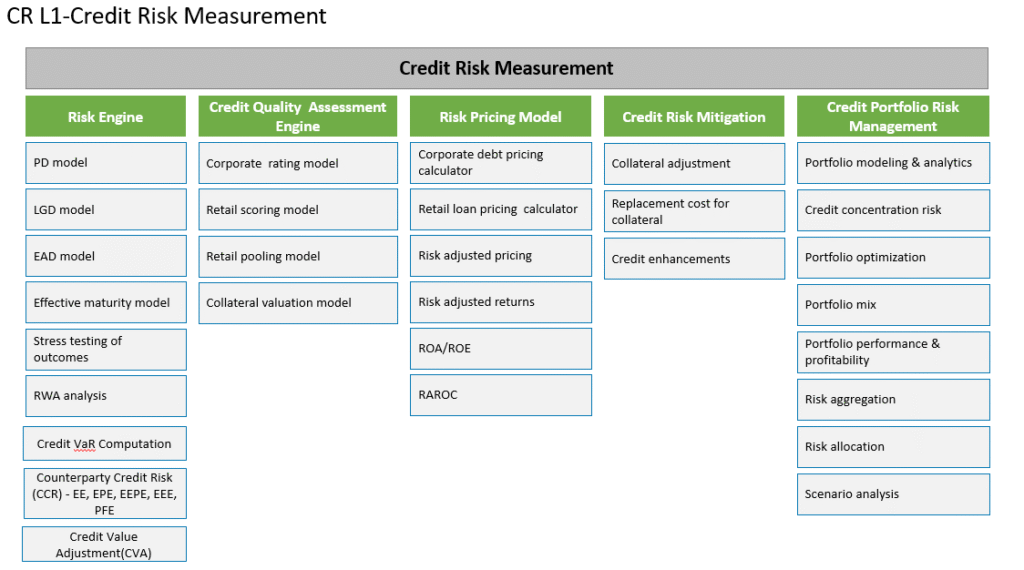Image resolution: width=1024 pixels, height=570 pixels.
Task: Select the Counterparty Credit Risk (CCR) box
Action: click(104, 494)
